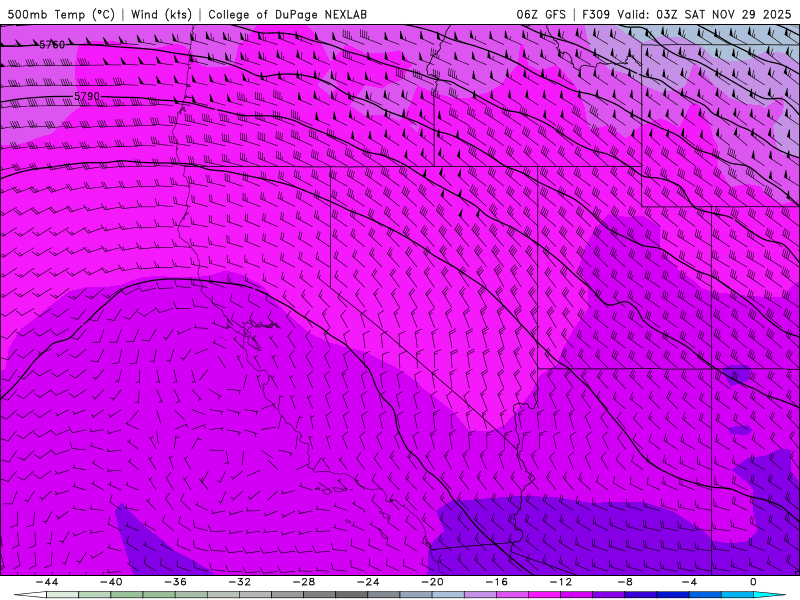Click the -20 colorbar tick label

click(x=433, y=582)
